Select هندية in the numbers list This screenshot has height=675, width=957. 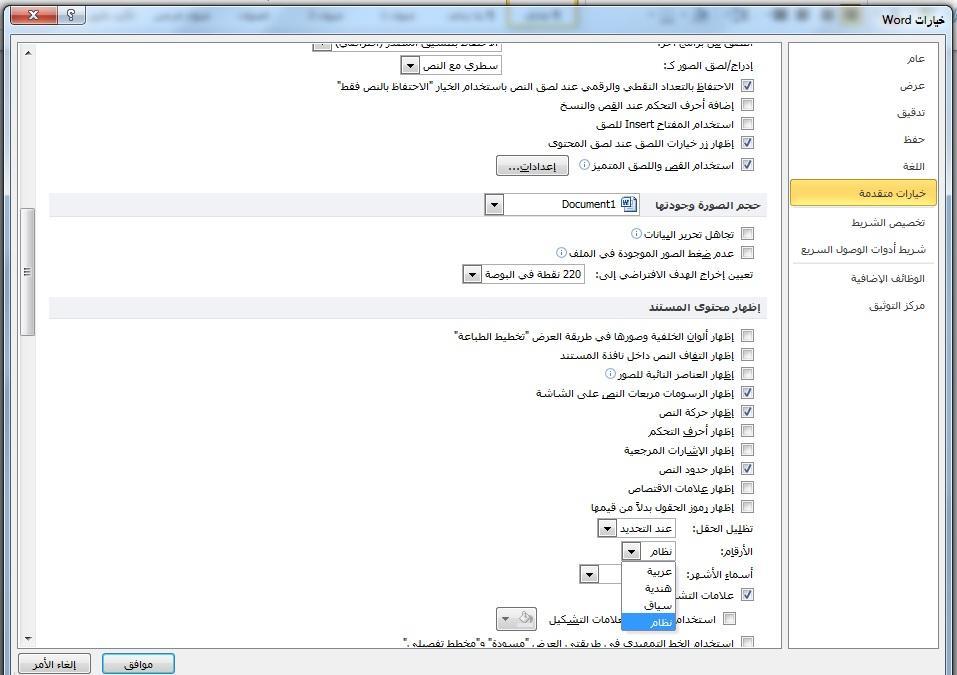648,588
